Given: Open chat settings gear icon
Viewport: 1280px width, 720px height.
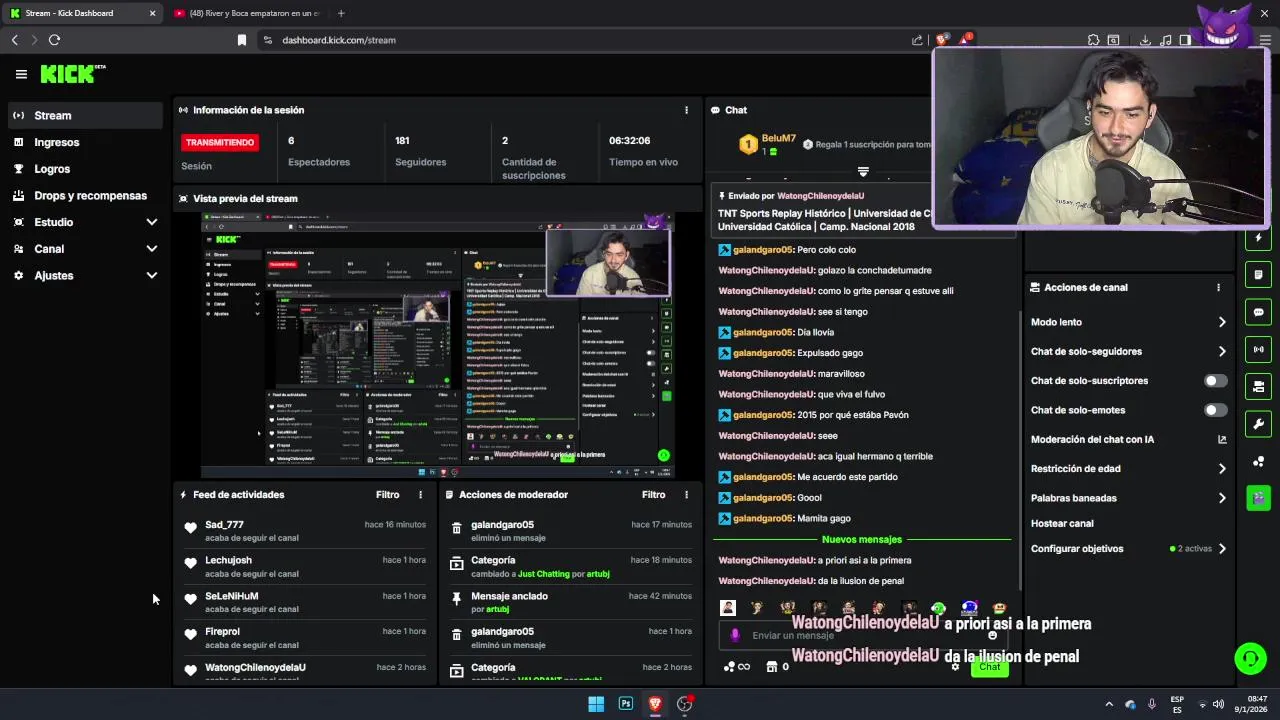Looking at the screenshot, I should (x=955, y=667).
